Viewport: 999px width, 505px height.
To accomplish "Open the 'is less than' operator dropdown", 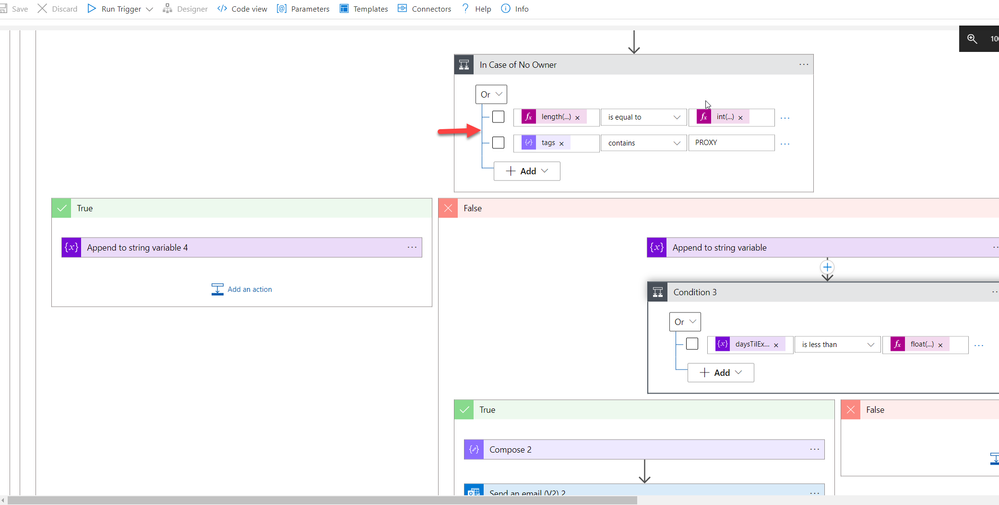I will point(837,344).
